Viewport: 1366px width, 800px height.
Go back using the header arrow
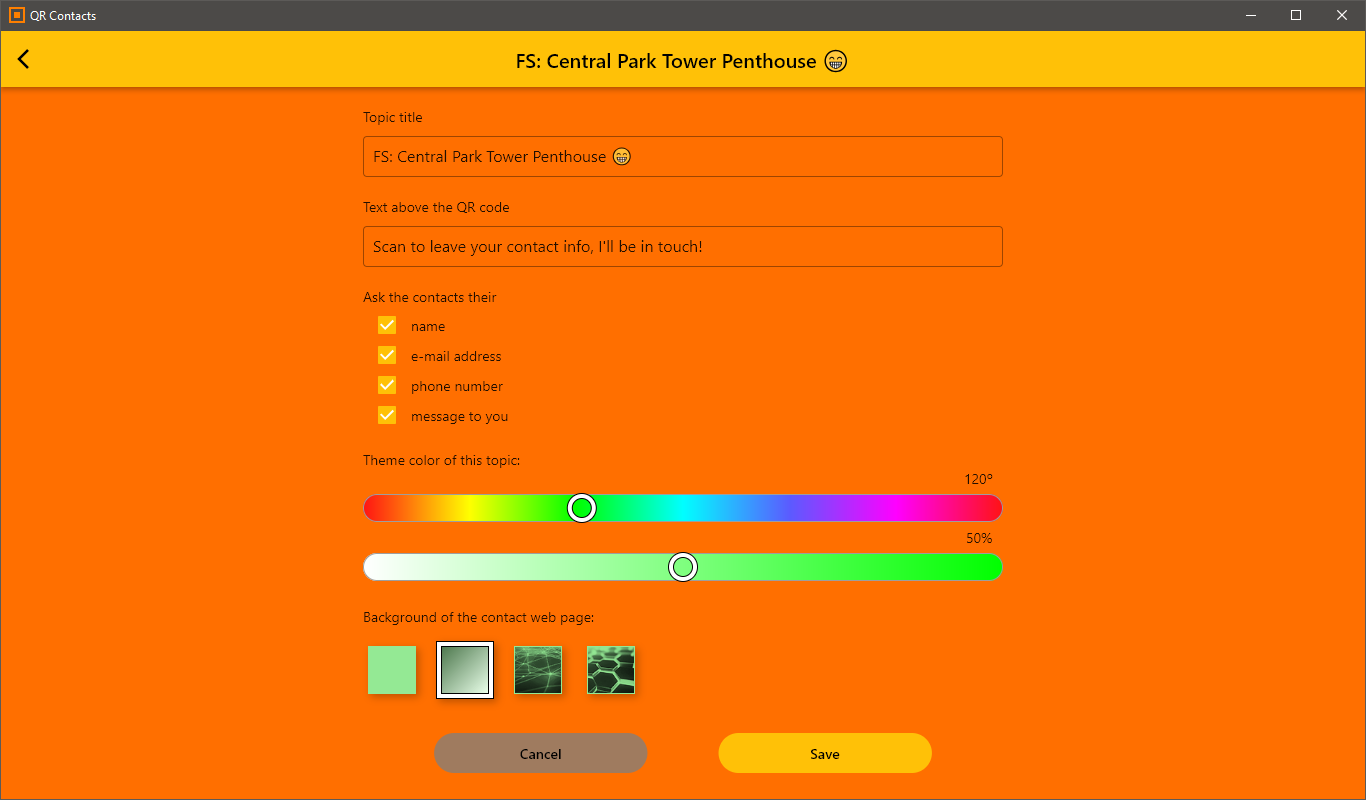pyautogui.click(x=23, y=60)
